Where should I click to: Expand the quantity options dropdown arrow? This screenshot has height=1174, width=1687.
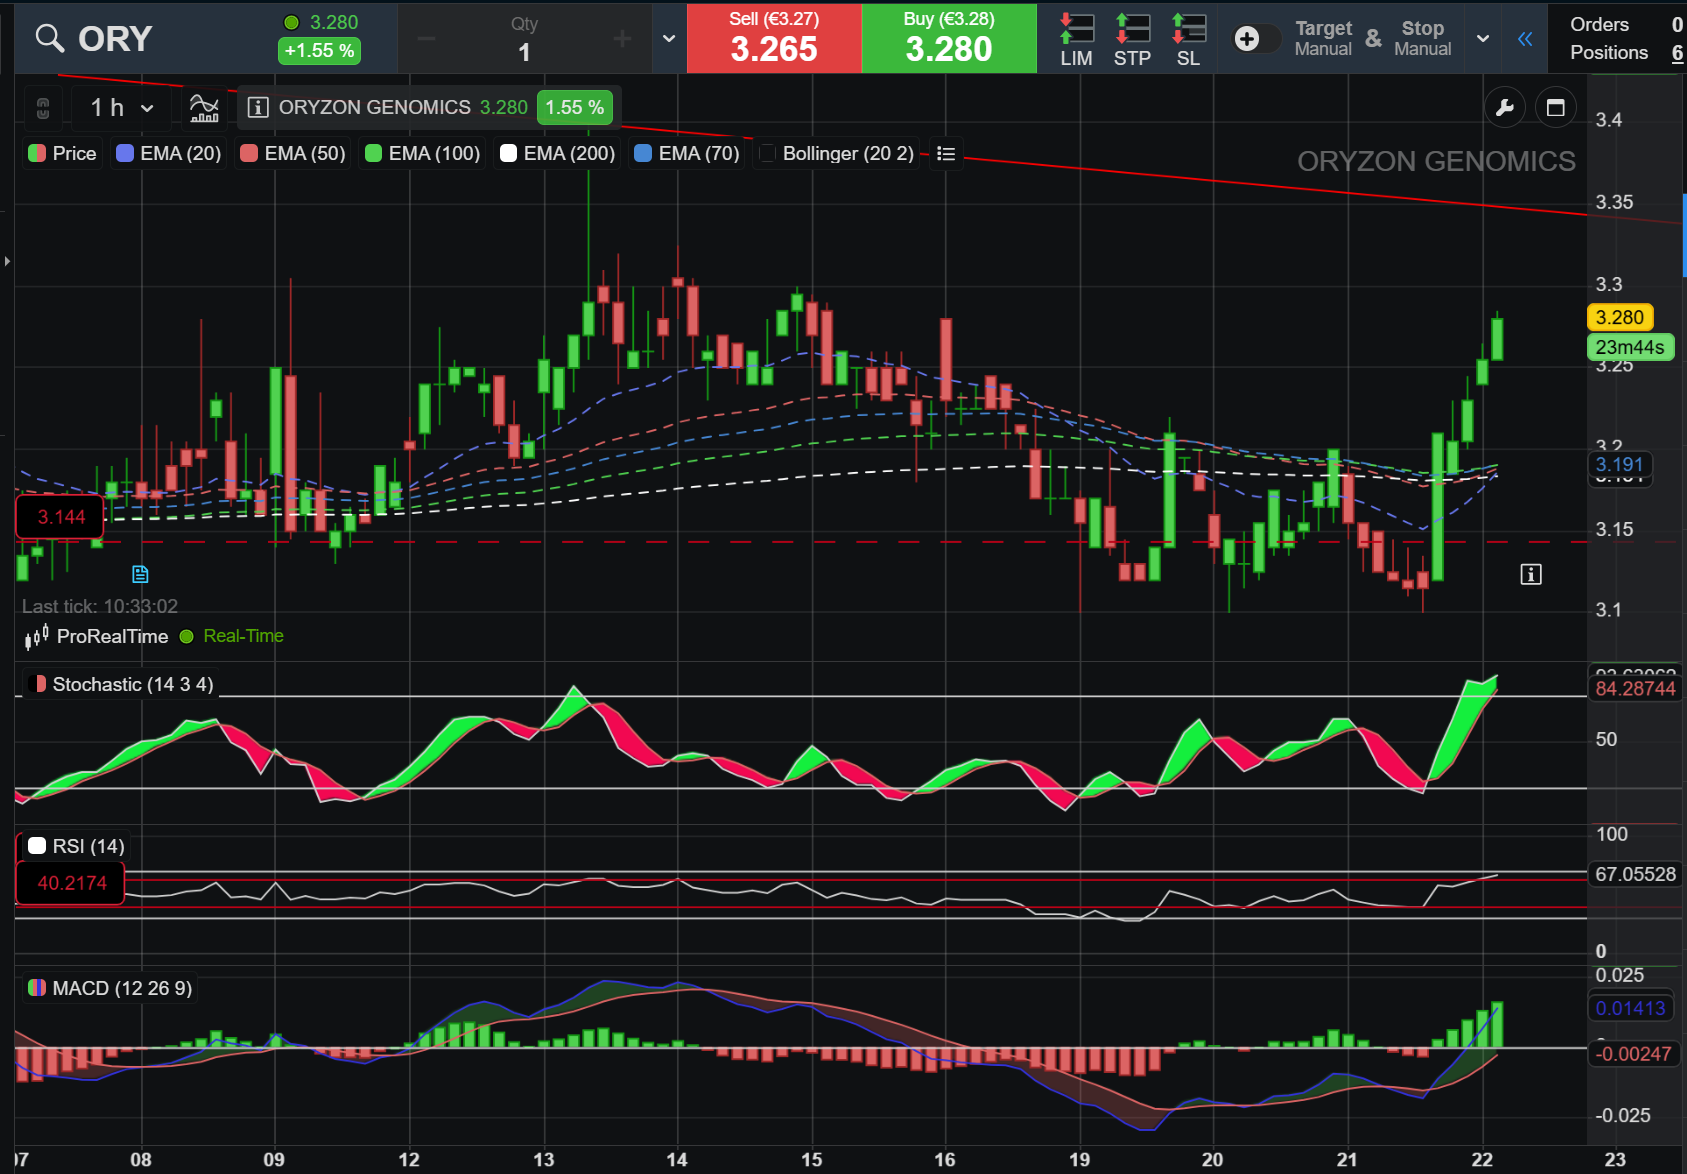[669, 38]
